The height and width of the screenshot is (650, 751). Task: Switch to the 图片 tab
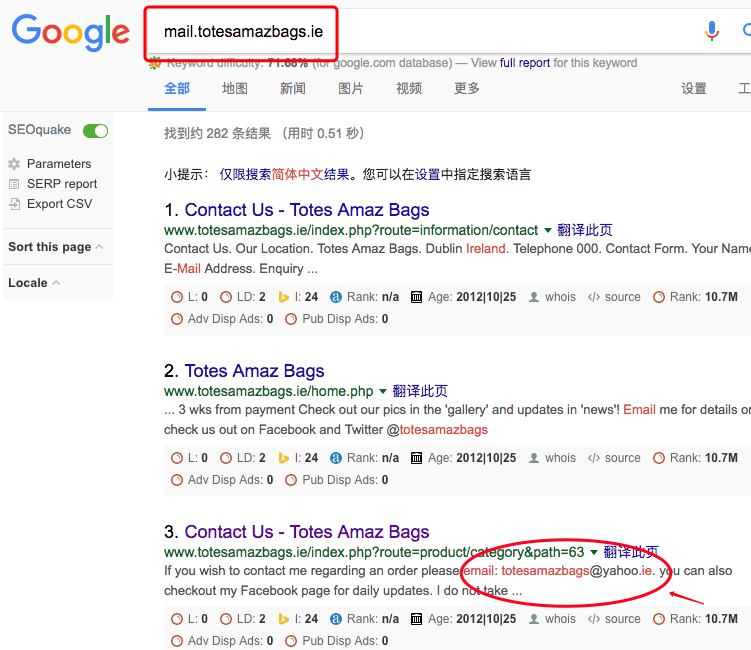click(x=351, y=88)
